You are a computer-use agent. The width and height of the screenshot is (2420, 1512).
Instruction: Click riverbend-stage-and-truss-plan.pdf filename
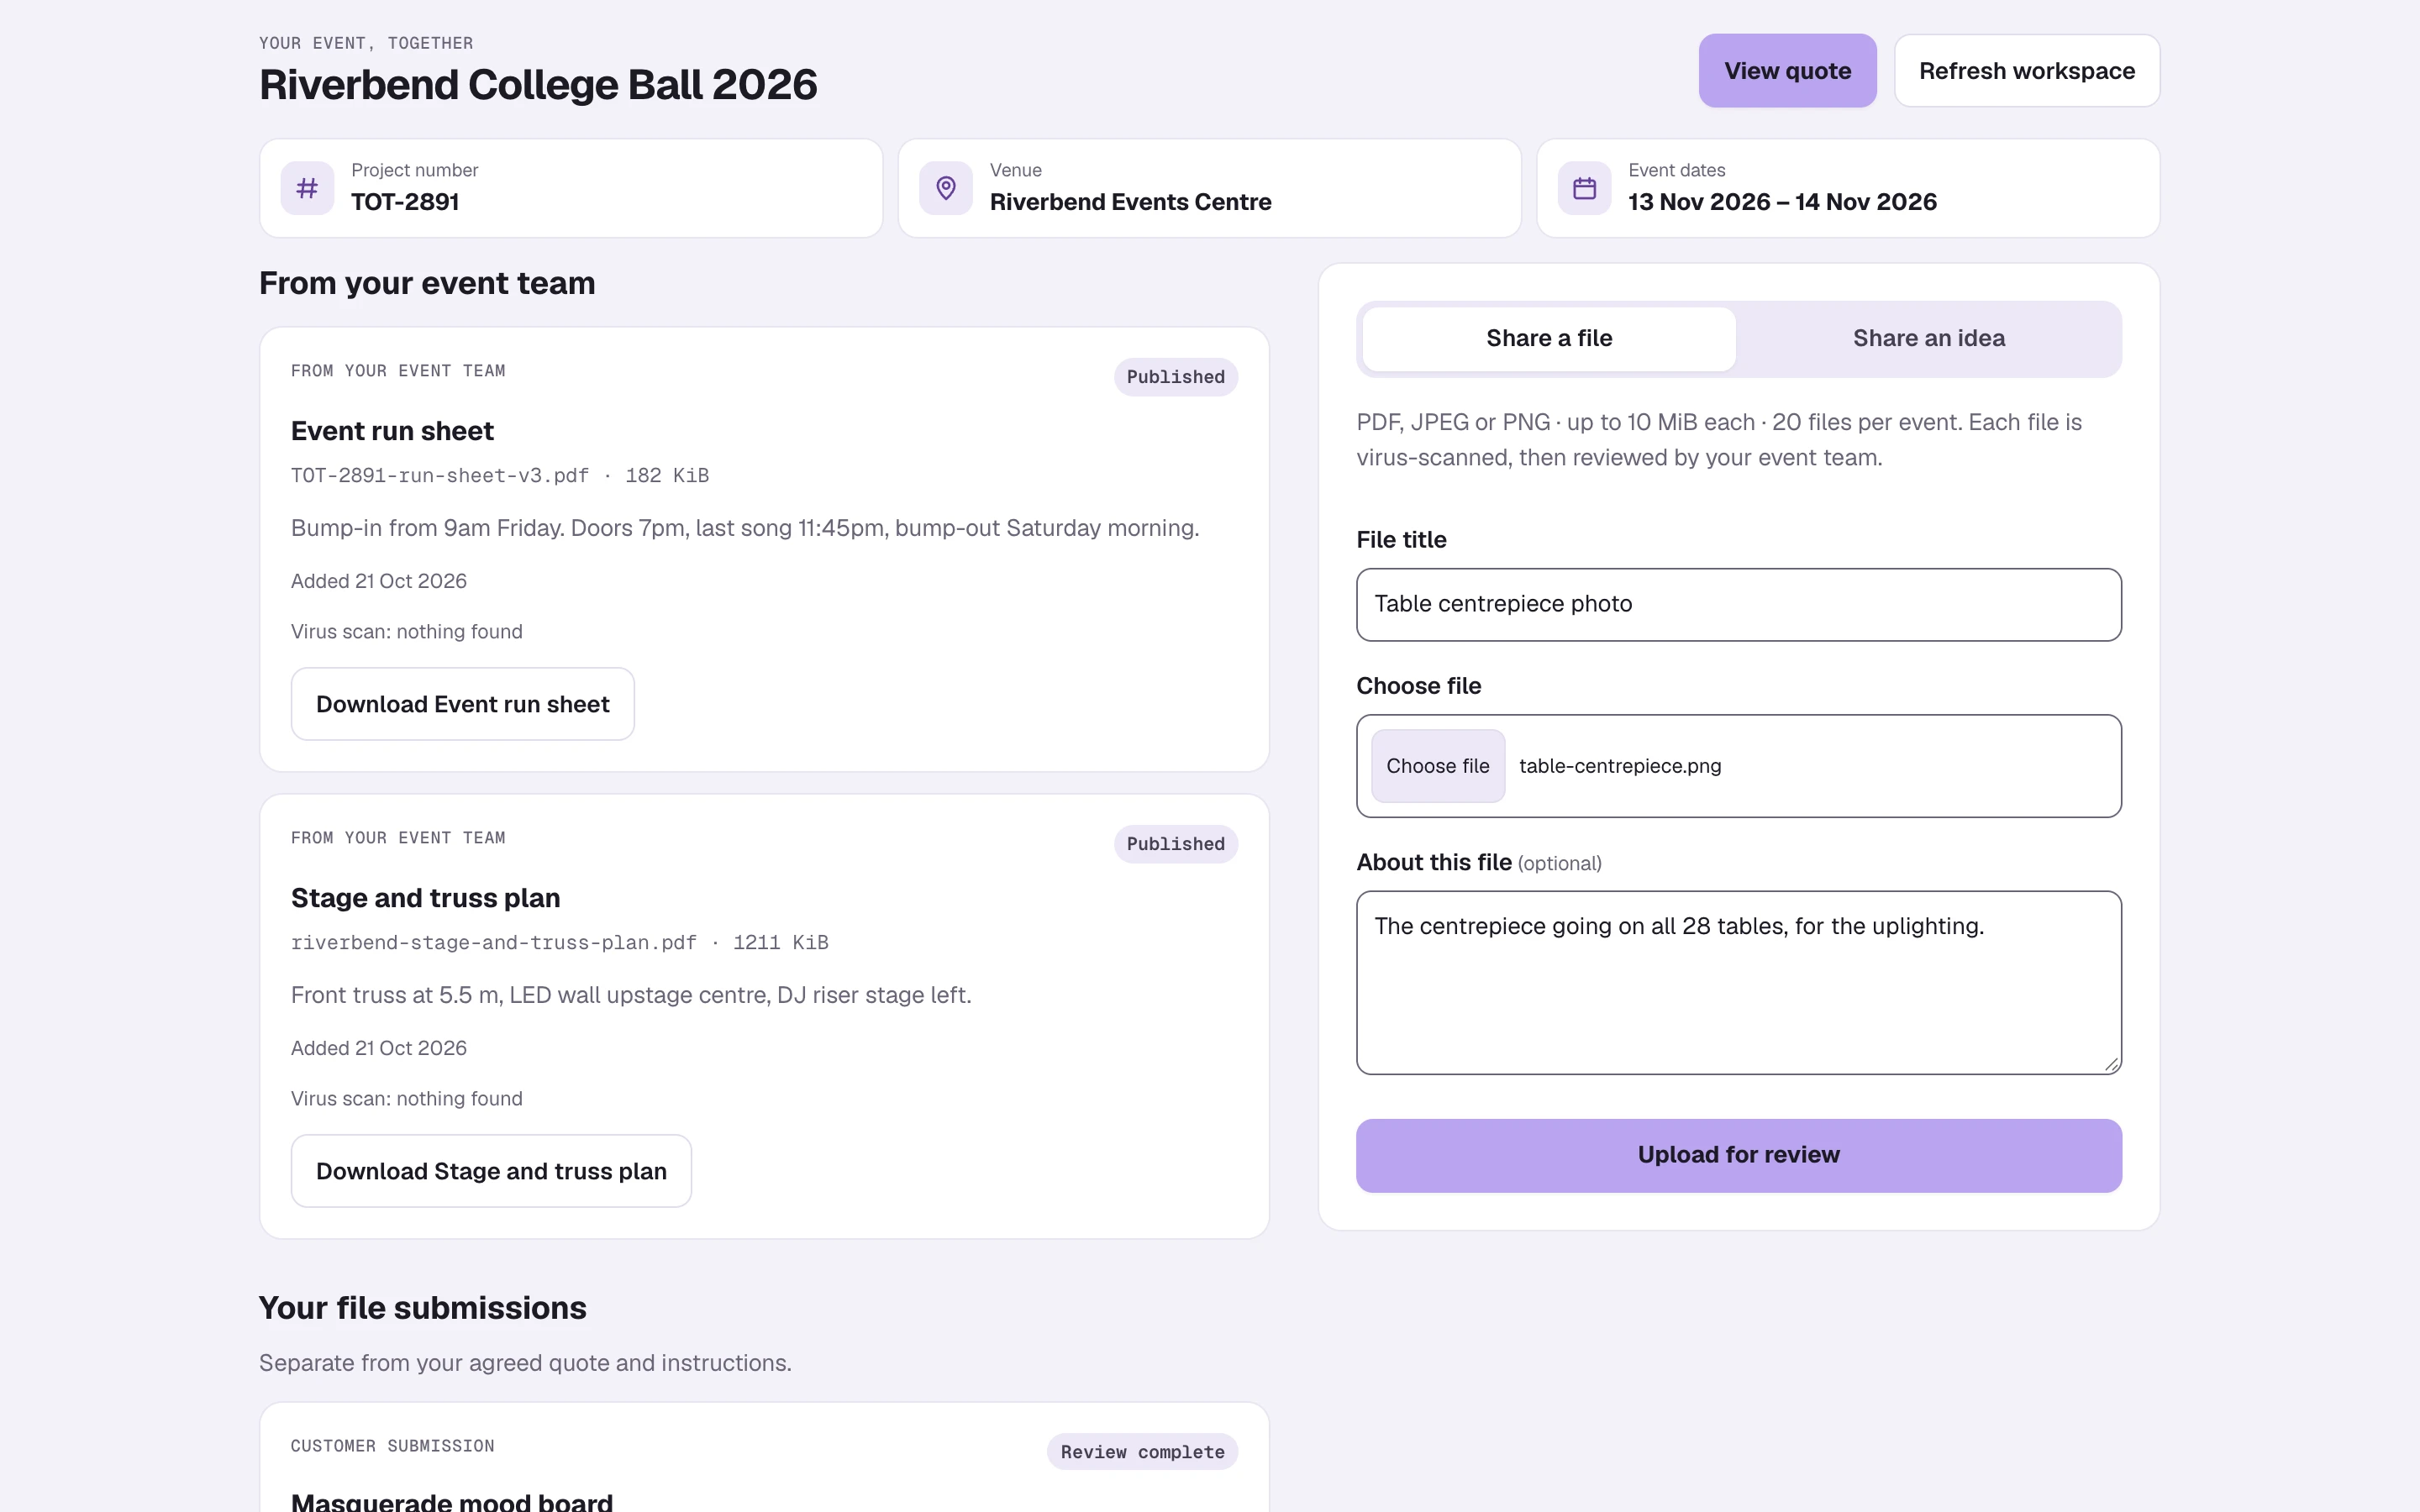(494, 943)
